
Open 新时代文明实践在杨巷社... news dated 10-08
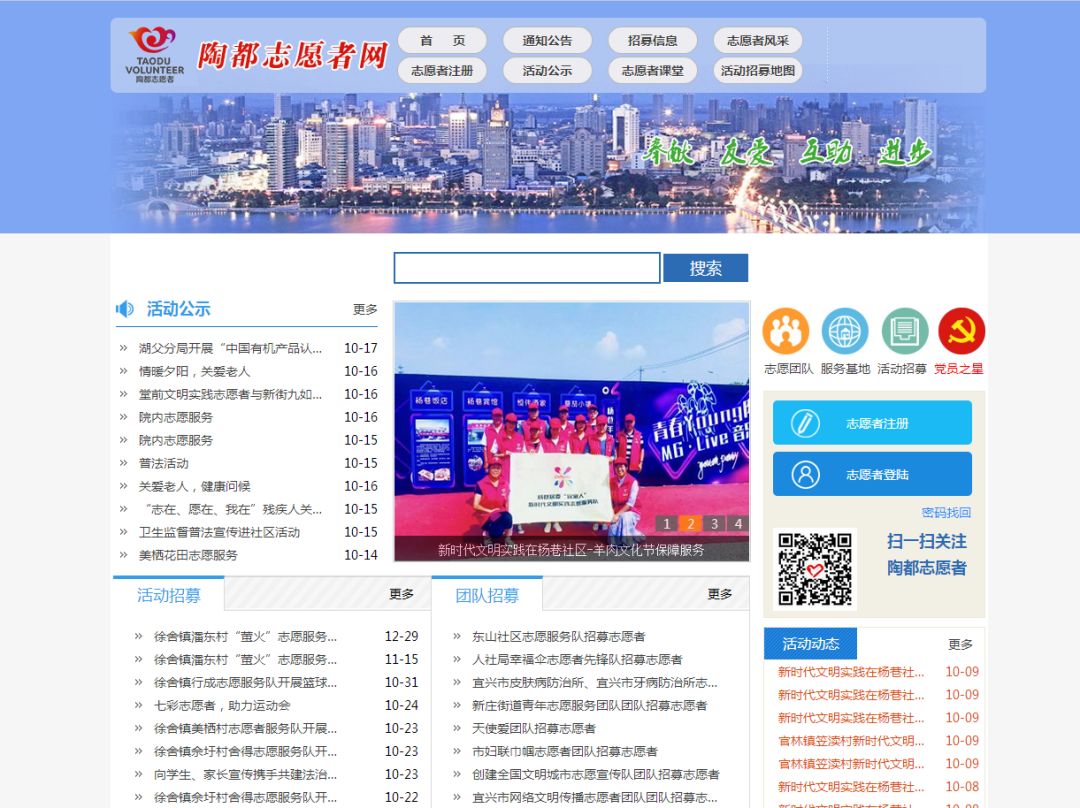coord(851,787)
